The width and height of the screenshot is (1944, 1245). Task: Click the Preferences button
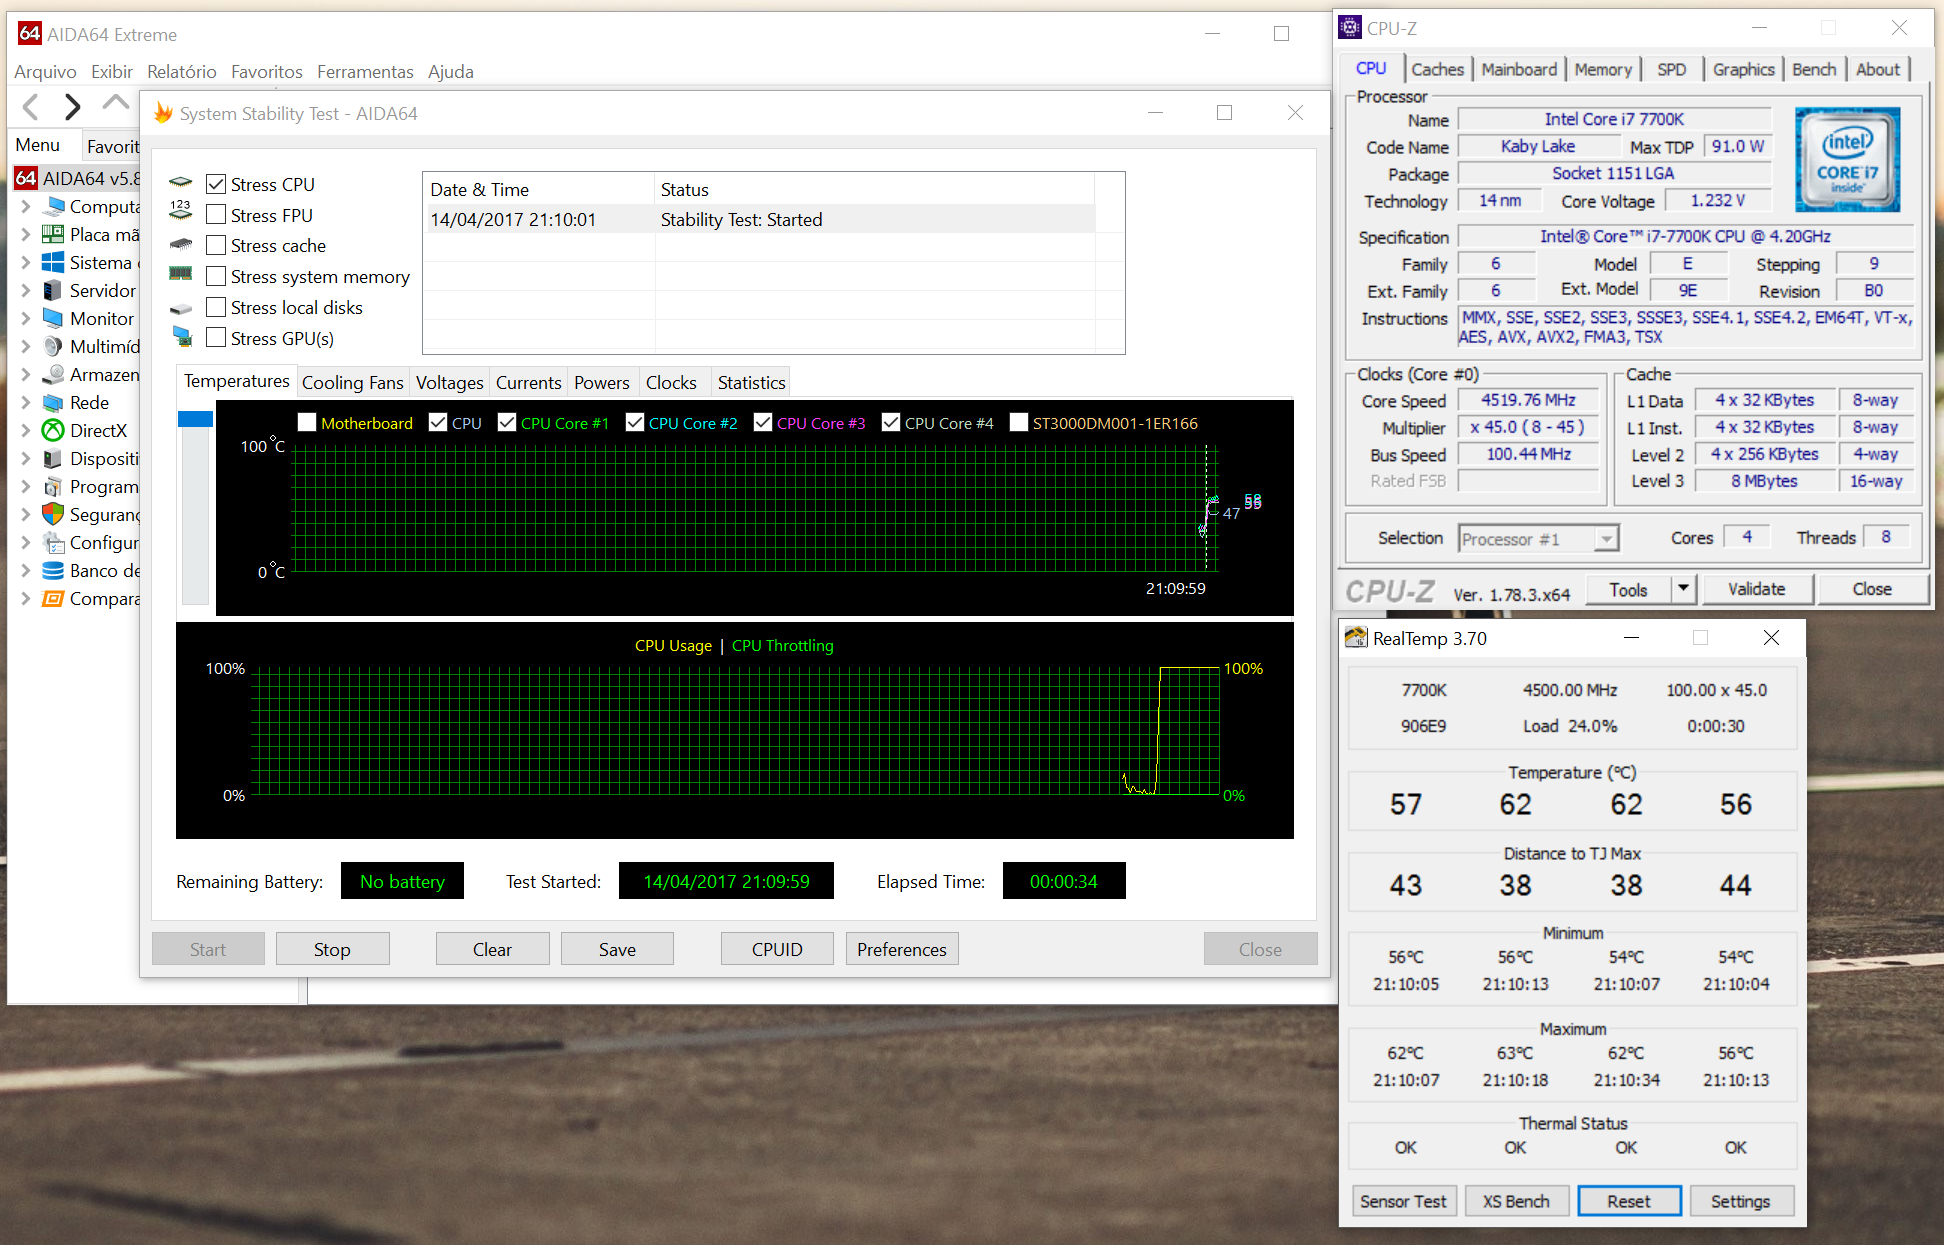(x=902, y=949)
